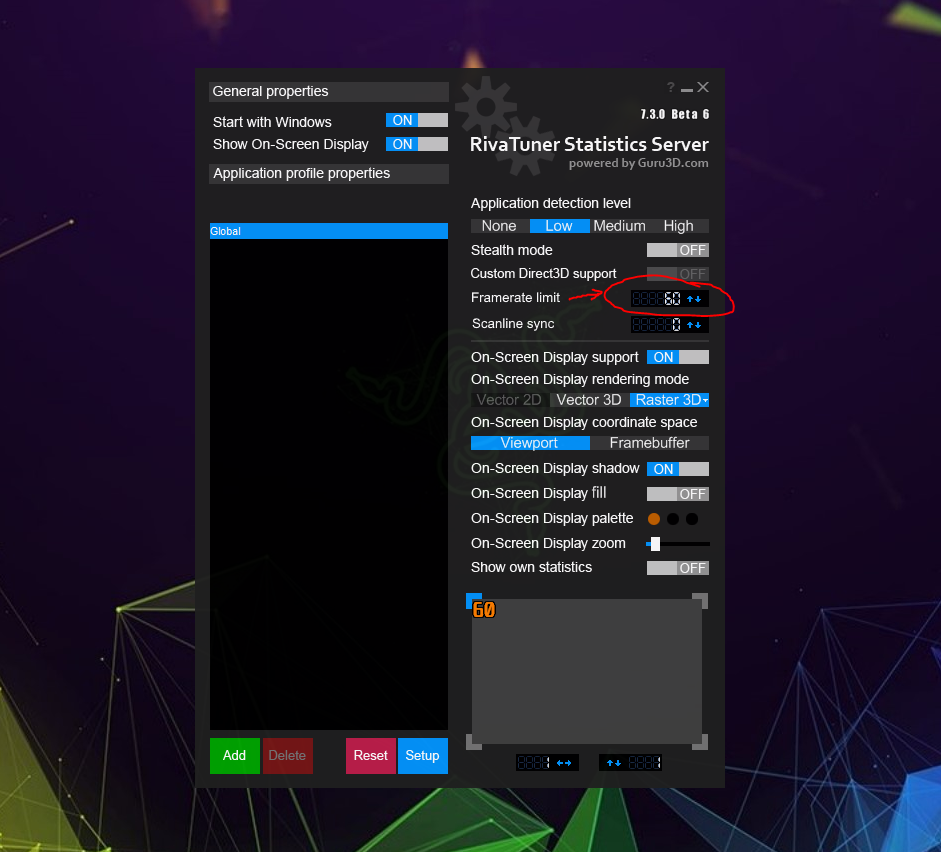Select the bottom-left OSD corner marker
The image size is (941, 852).
474,742
